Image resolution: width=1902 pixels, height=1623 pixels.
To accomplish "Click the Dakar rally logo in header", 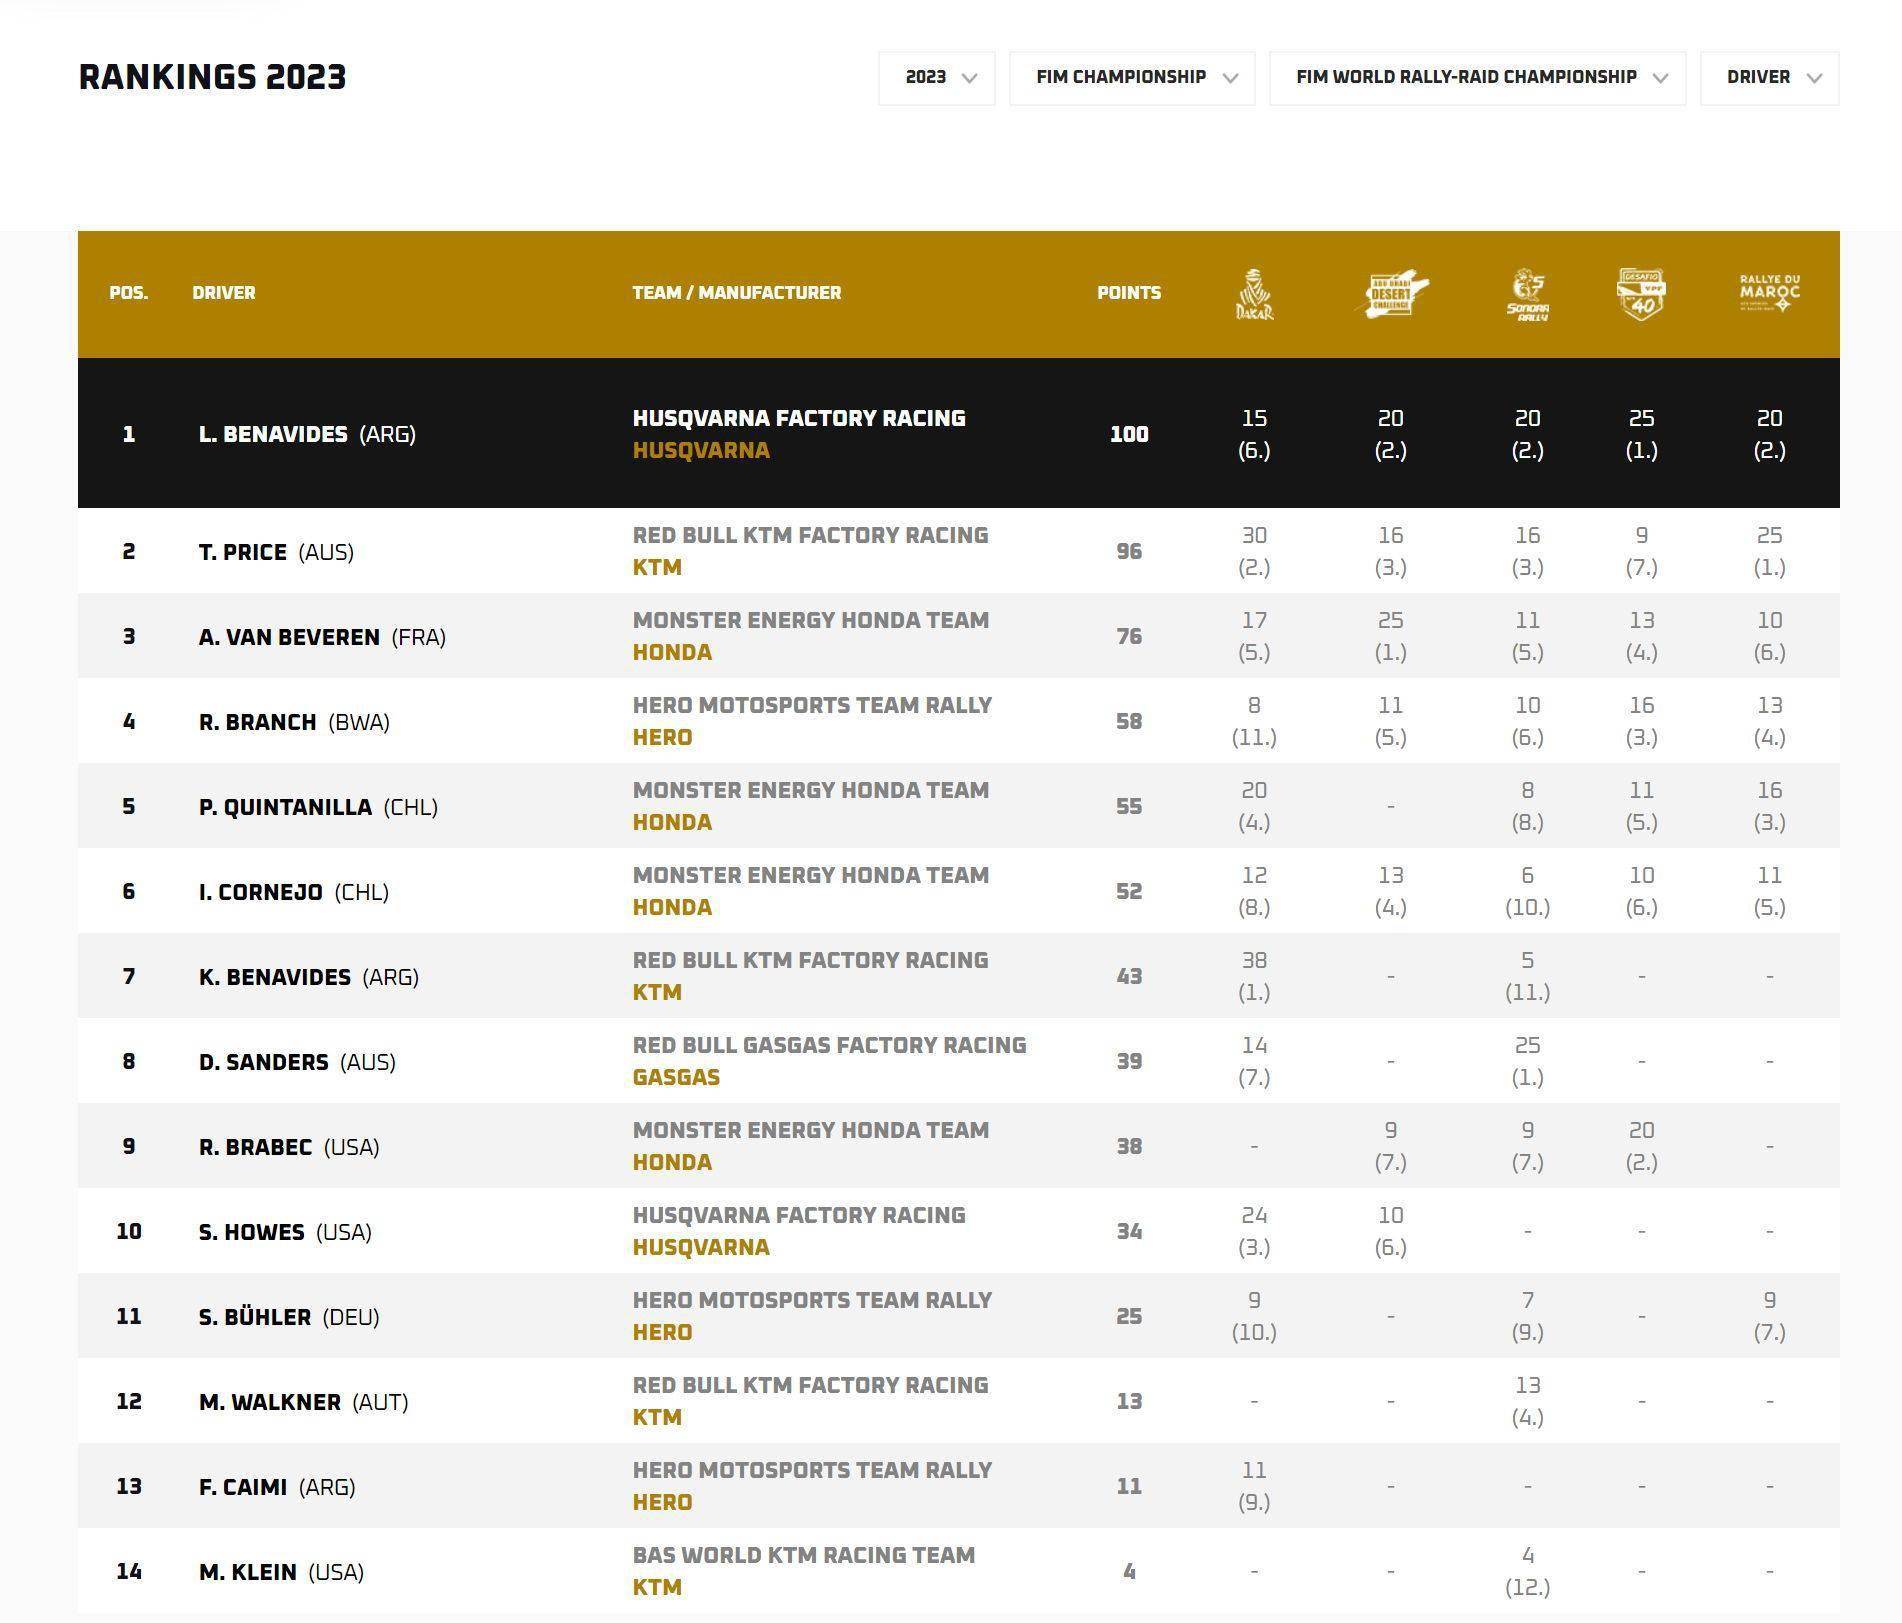I will tap(1254, 294).
